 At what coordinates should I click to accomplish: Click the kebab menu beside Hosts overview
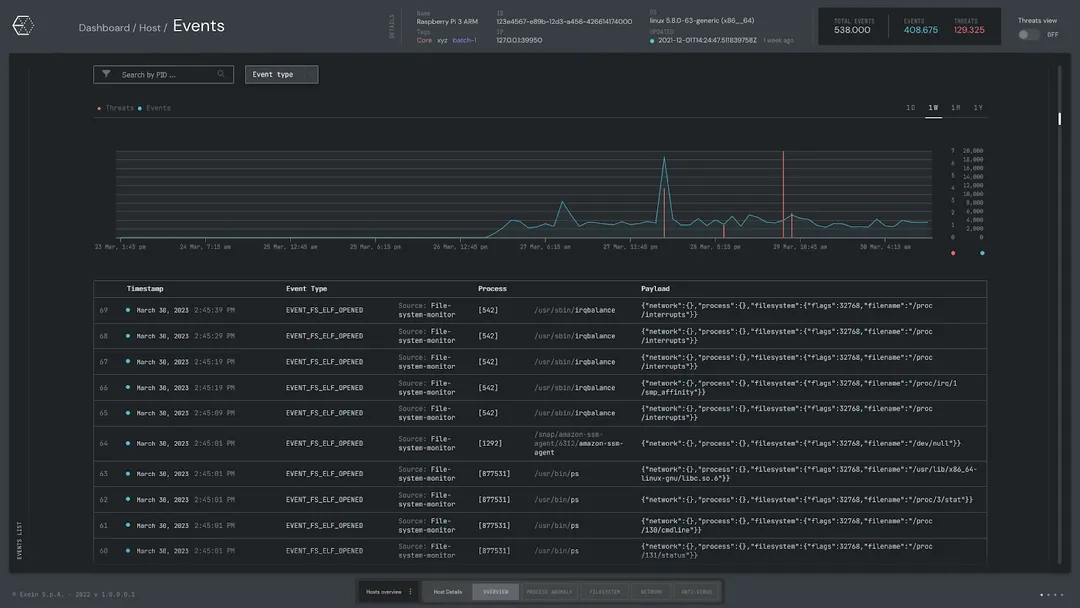[411, 591]
